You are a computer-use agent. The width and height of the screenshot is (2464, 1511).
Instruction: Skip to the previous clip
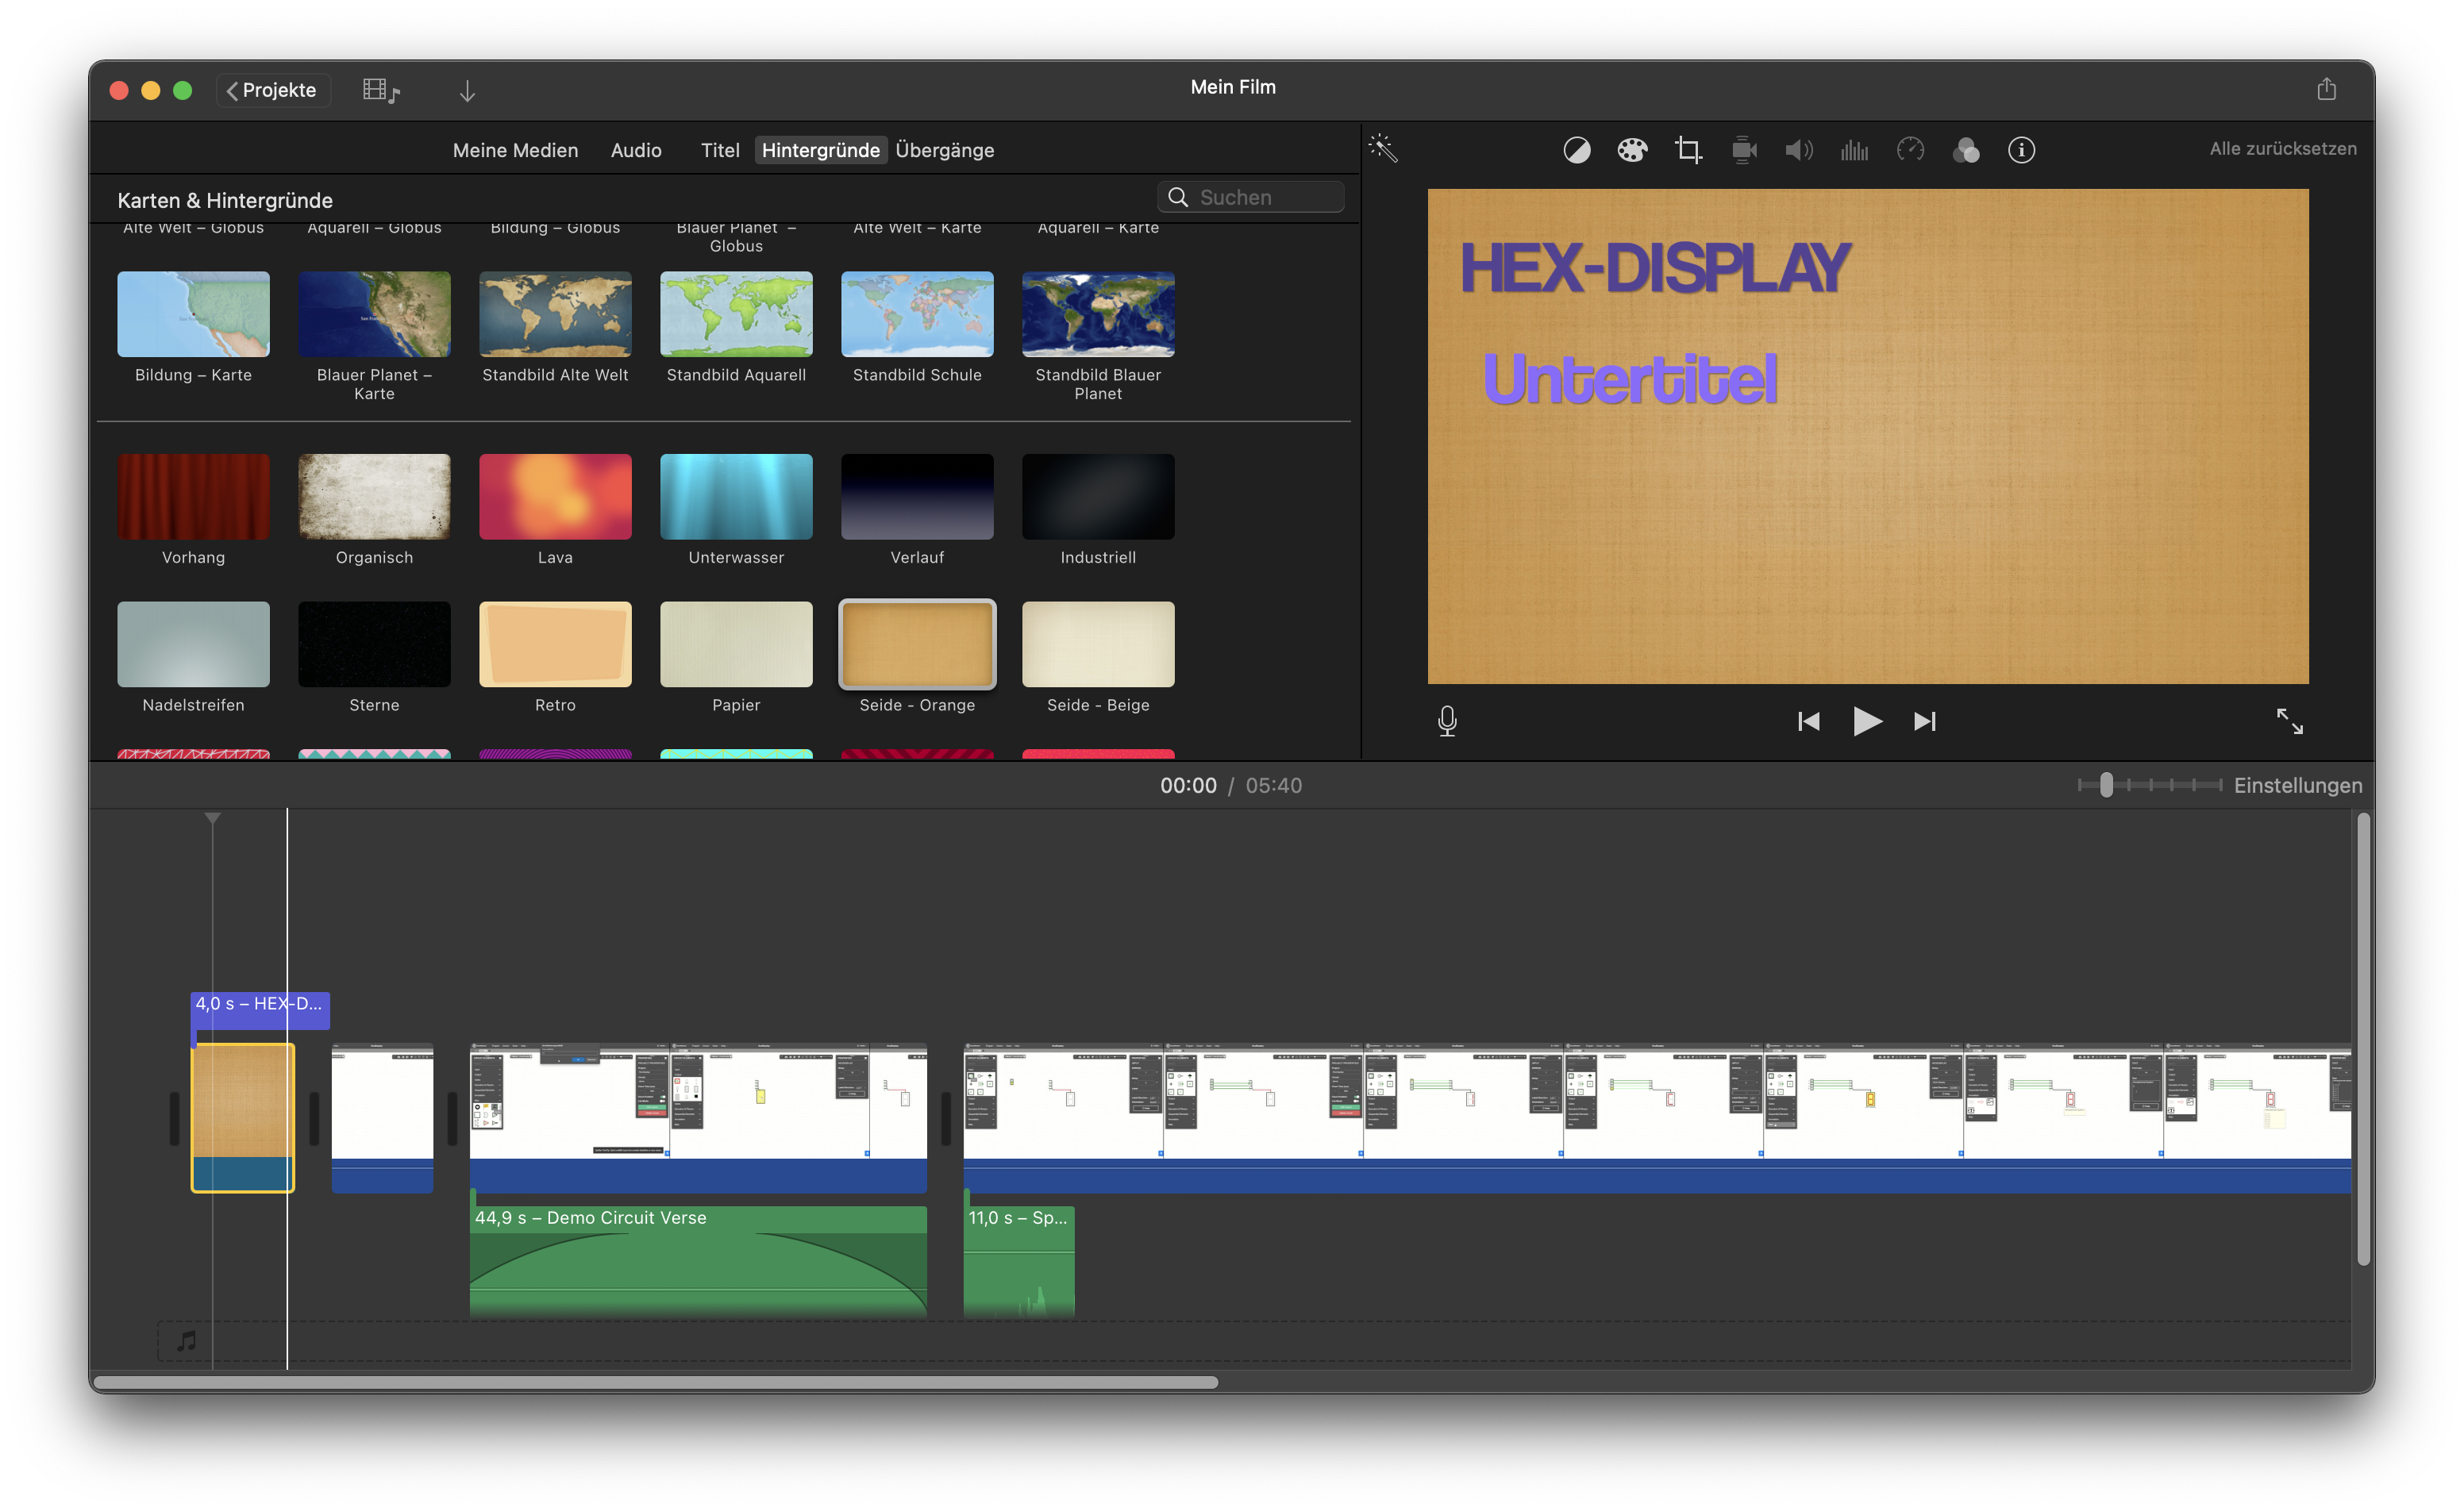pyautogui.click(x=1808, y=721)
